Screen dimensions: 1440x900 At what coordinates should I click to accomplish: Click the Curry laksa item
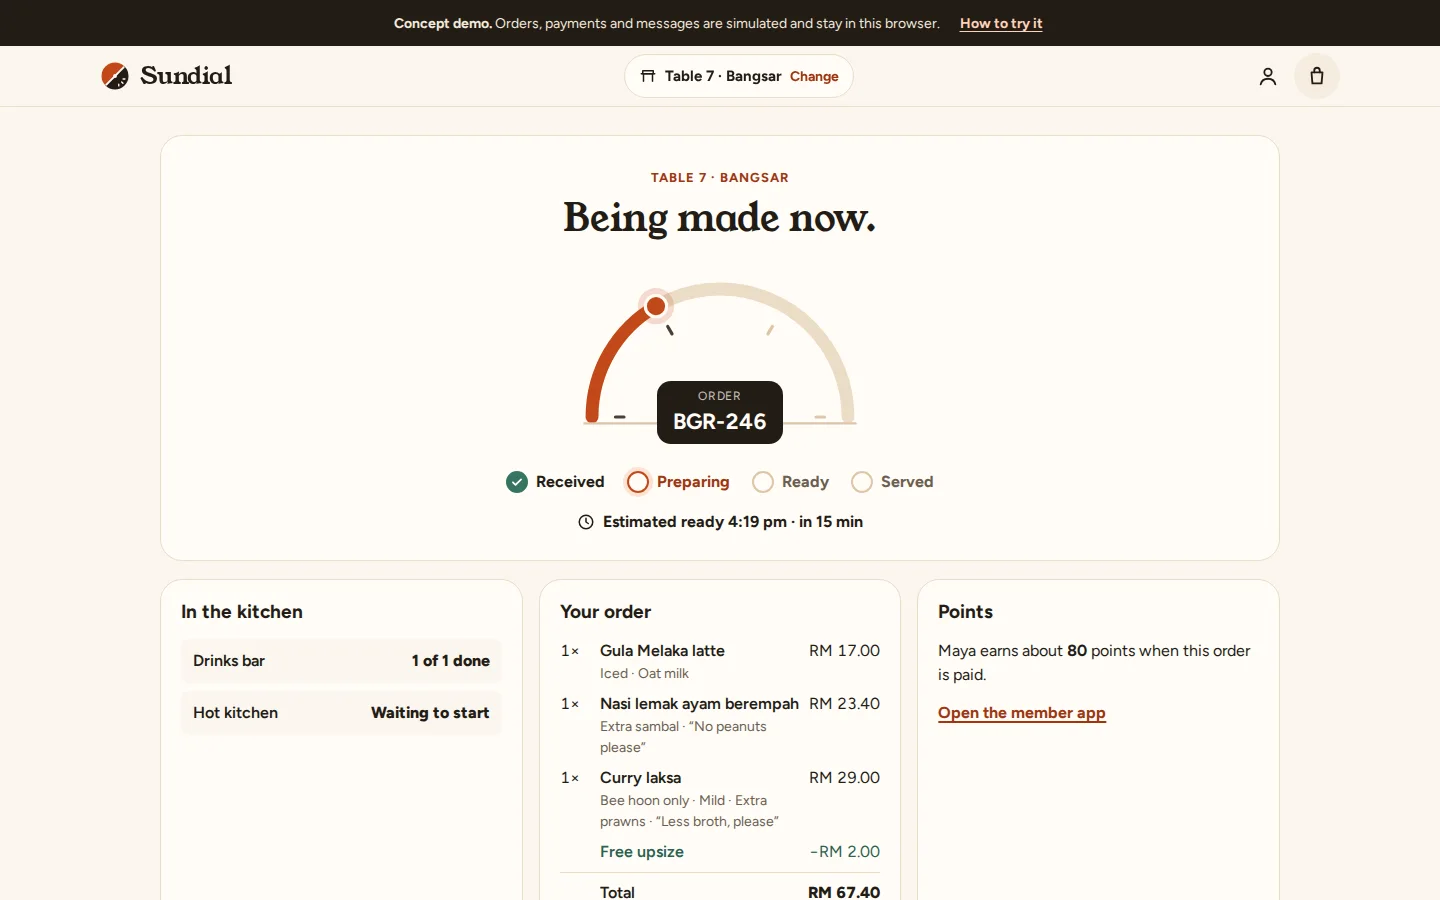click(720, 799)
